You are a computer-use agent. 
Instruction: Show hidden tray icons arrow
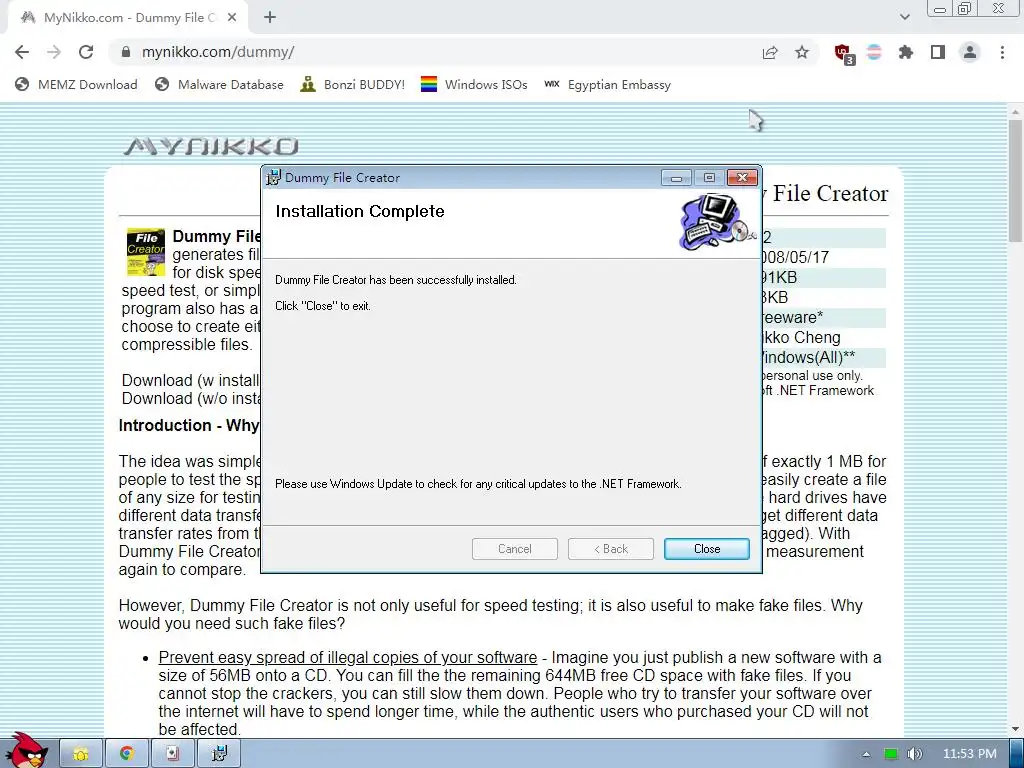coord(866,754)
